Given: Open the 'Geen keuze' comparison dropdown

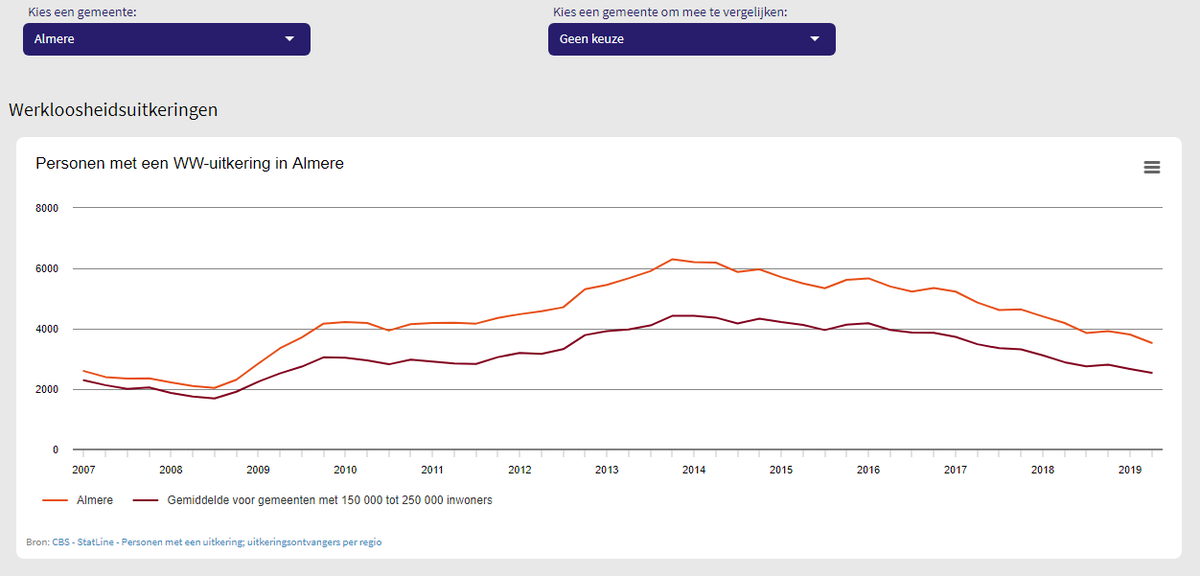Looking at the screenshot, I should coord(692,39).
